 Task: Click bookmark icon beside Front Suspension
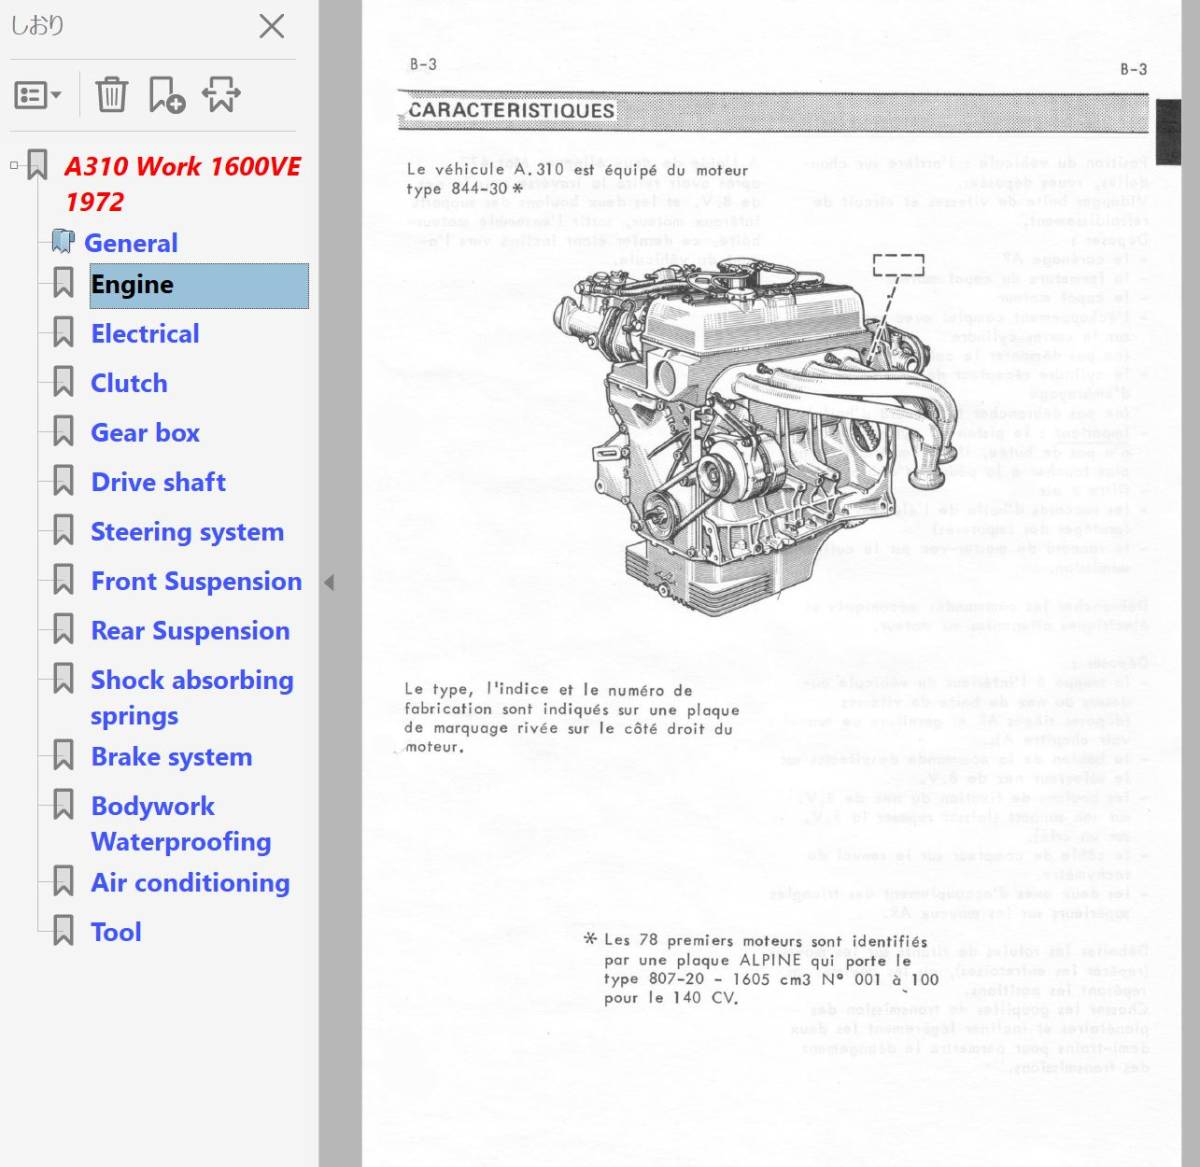pyautogui.click(x=63, y=580)
